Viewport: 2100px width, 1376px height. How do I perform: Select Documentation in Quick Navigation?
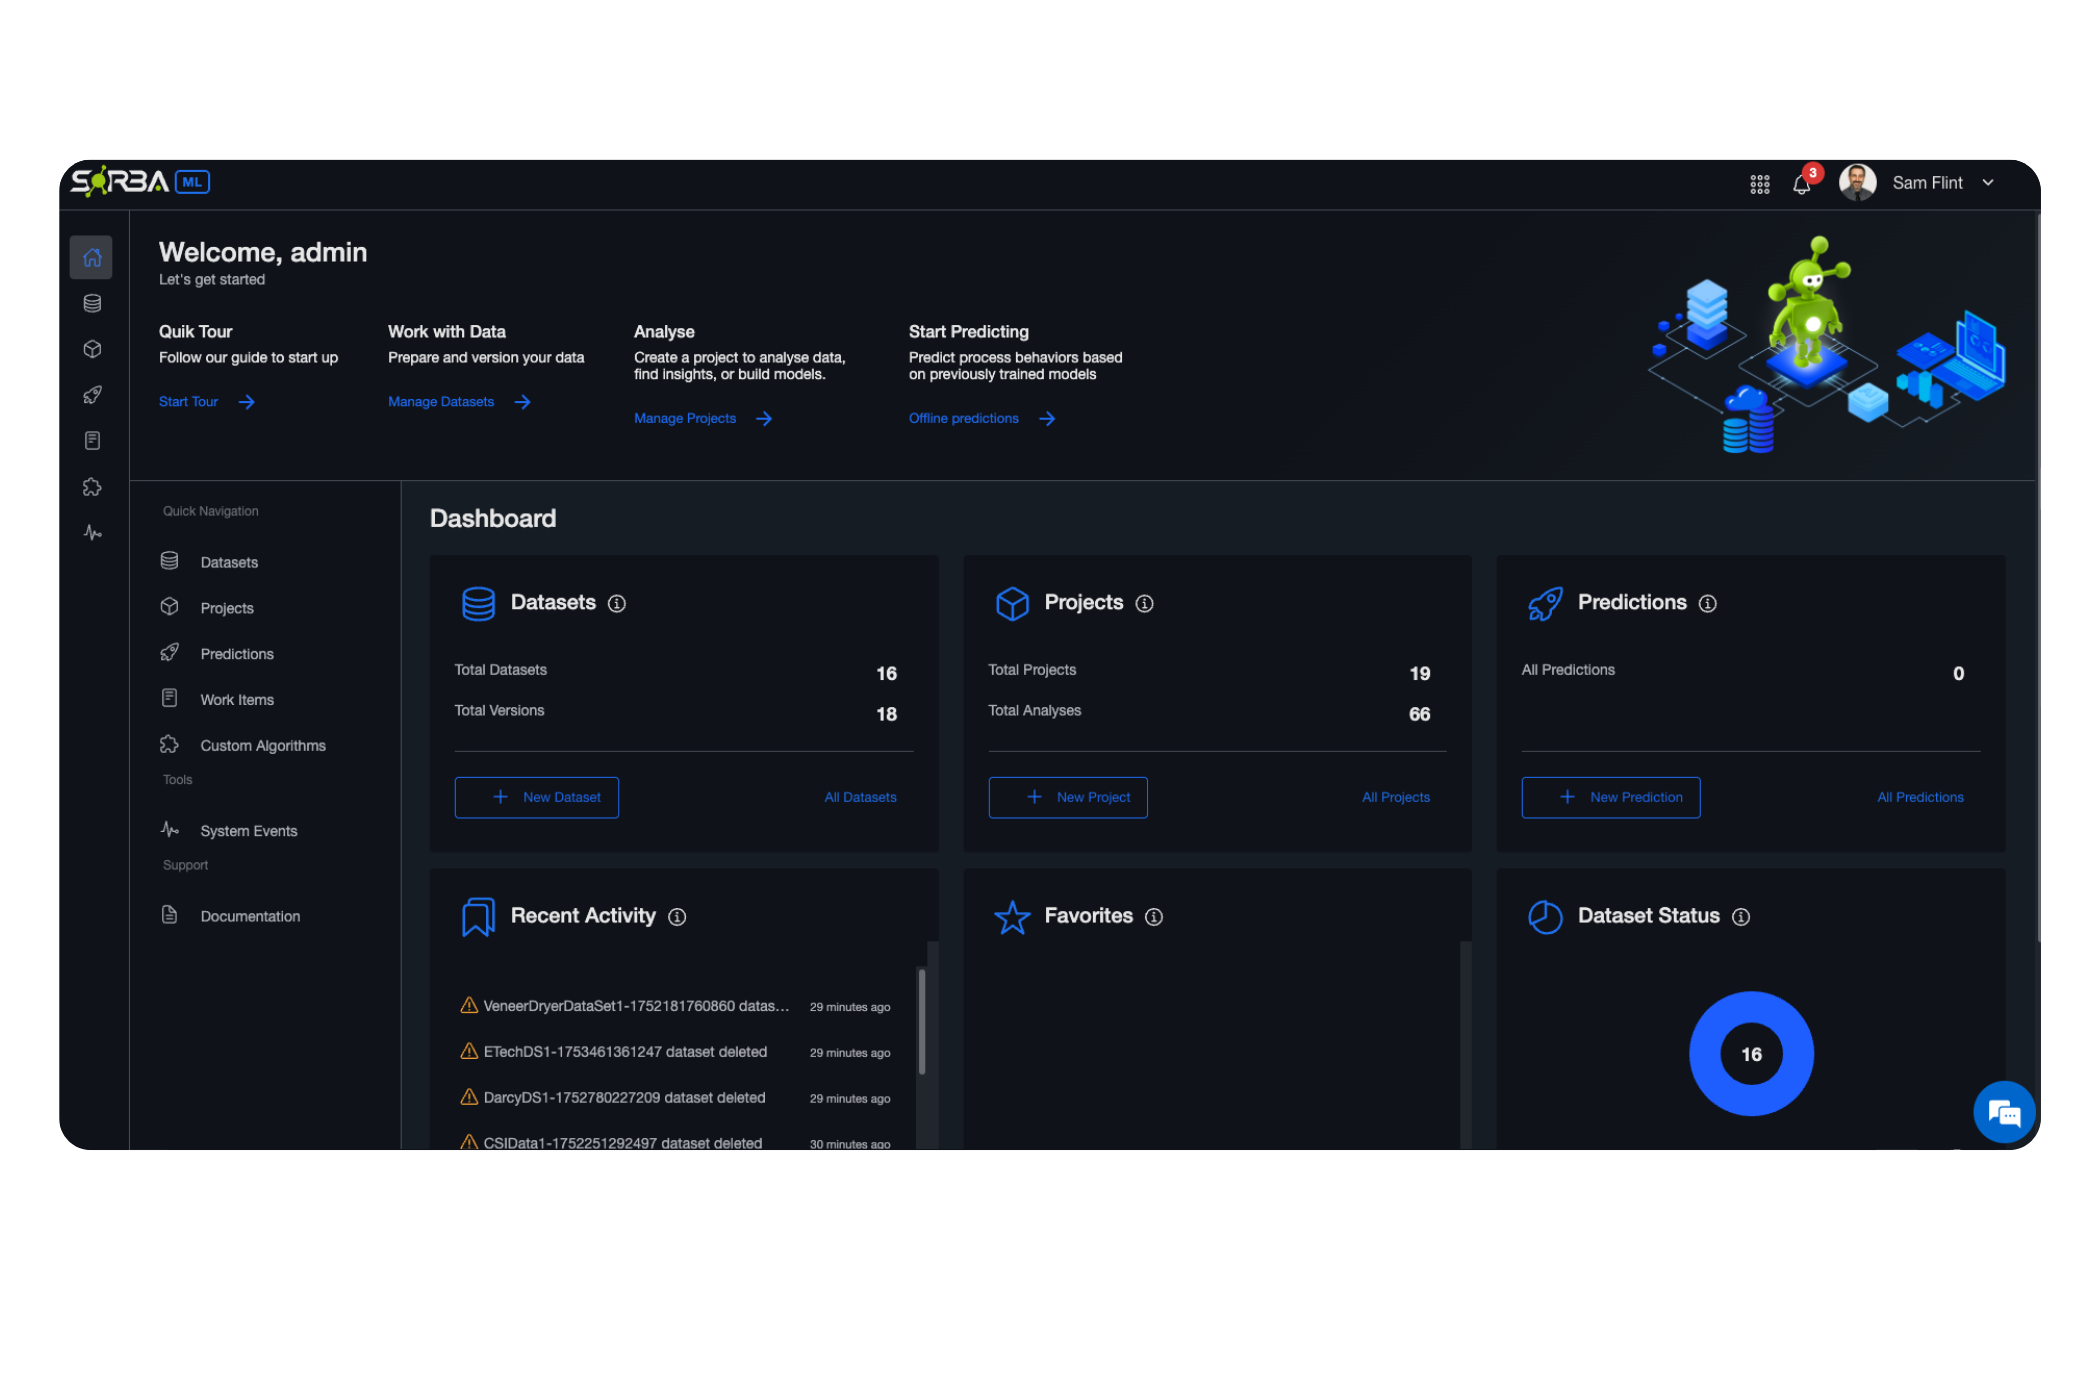(249, 916)
